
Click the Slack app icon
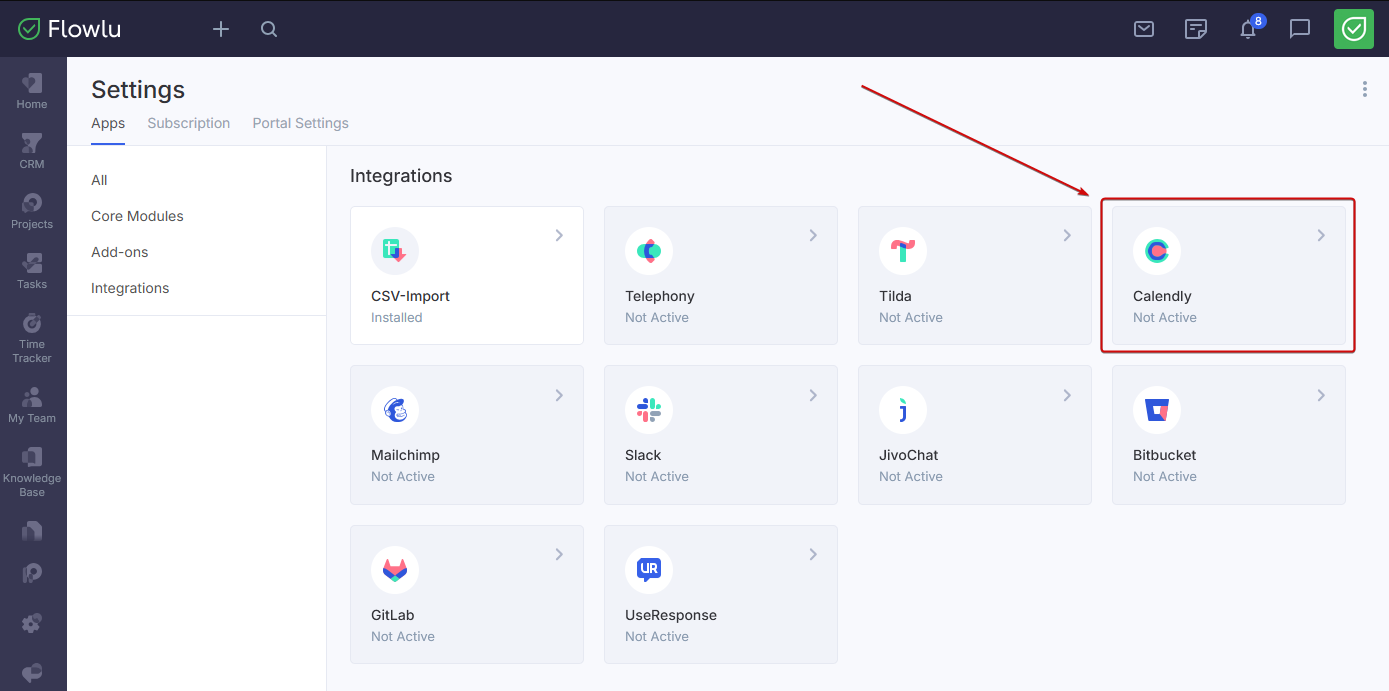pos(649,410)
